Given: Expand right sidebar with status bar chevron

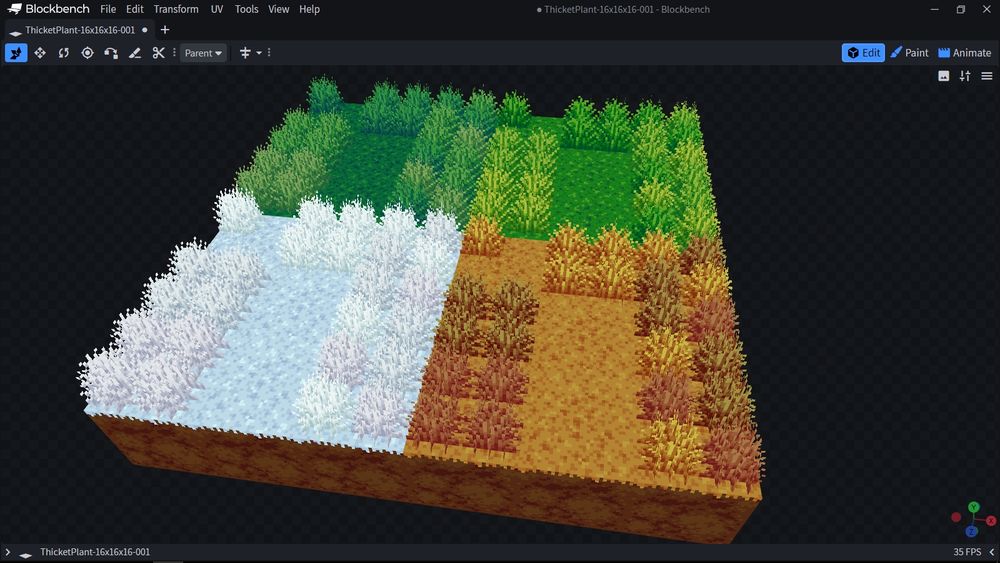Looking at the screenshot, I should tap(992, 552).
